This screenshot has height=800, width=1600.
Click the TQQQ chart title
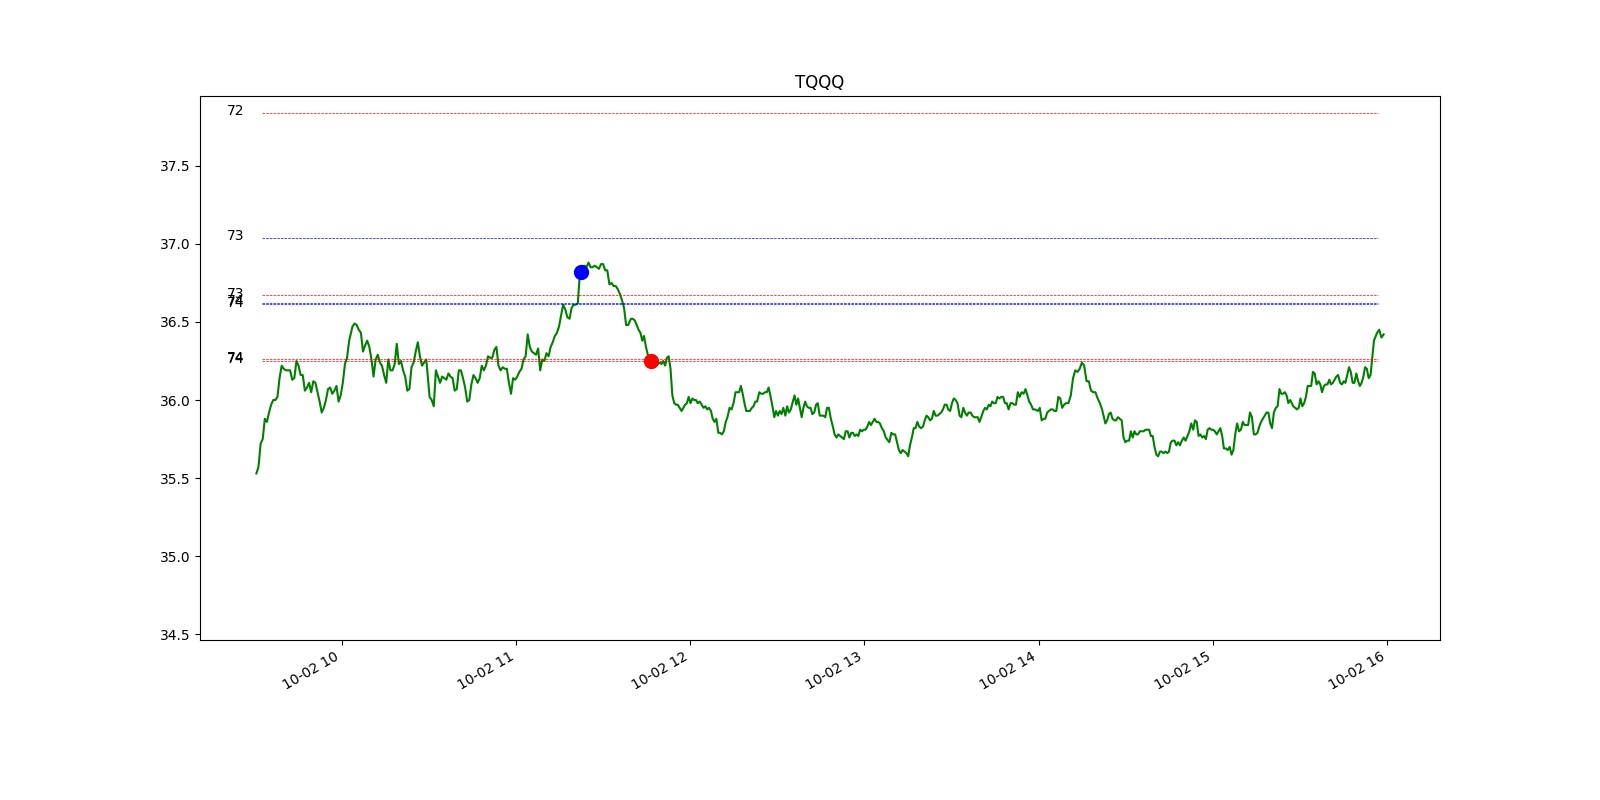(x=819, y=82)
